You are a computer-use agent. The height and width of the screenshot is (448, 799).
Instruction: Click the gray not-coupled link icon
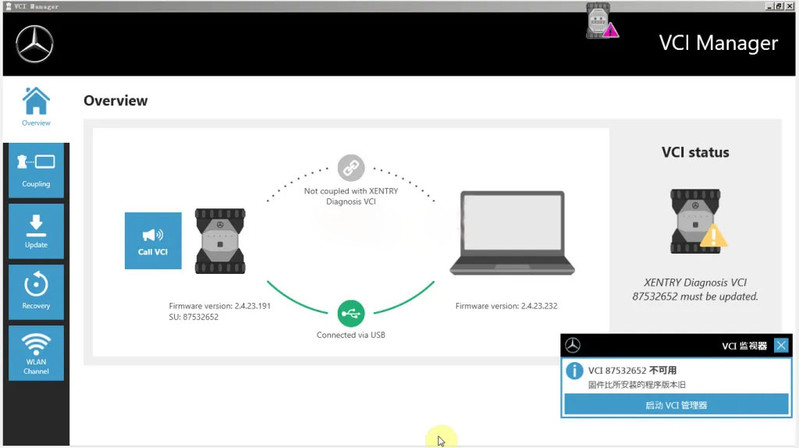351,167
